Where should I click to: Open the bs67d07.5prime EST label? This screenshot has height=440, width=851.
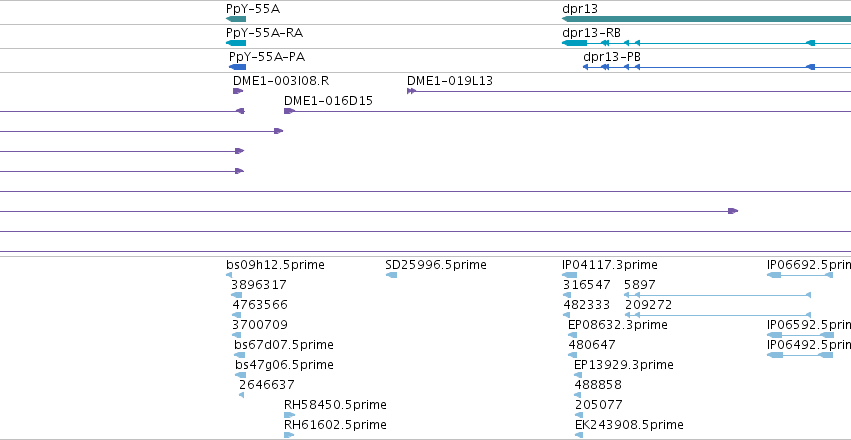tap(284, 345)
